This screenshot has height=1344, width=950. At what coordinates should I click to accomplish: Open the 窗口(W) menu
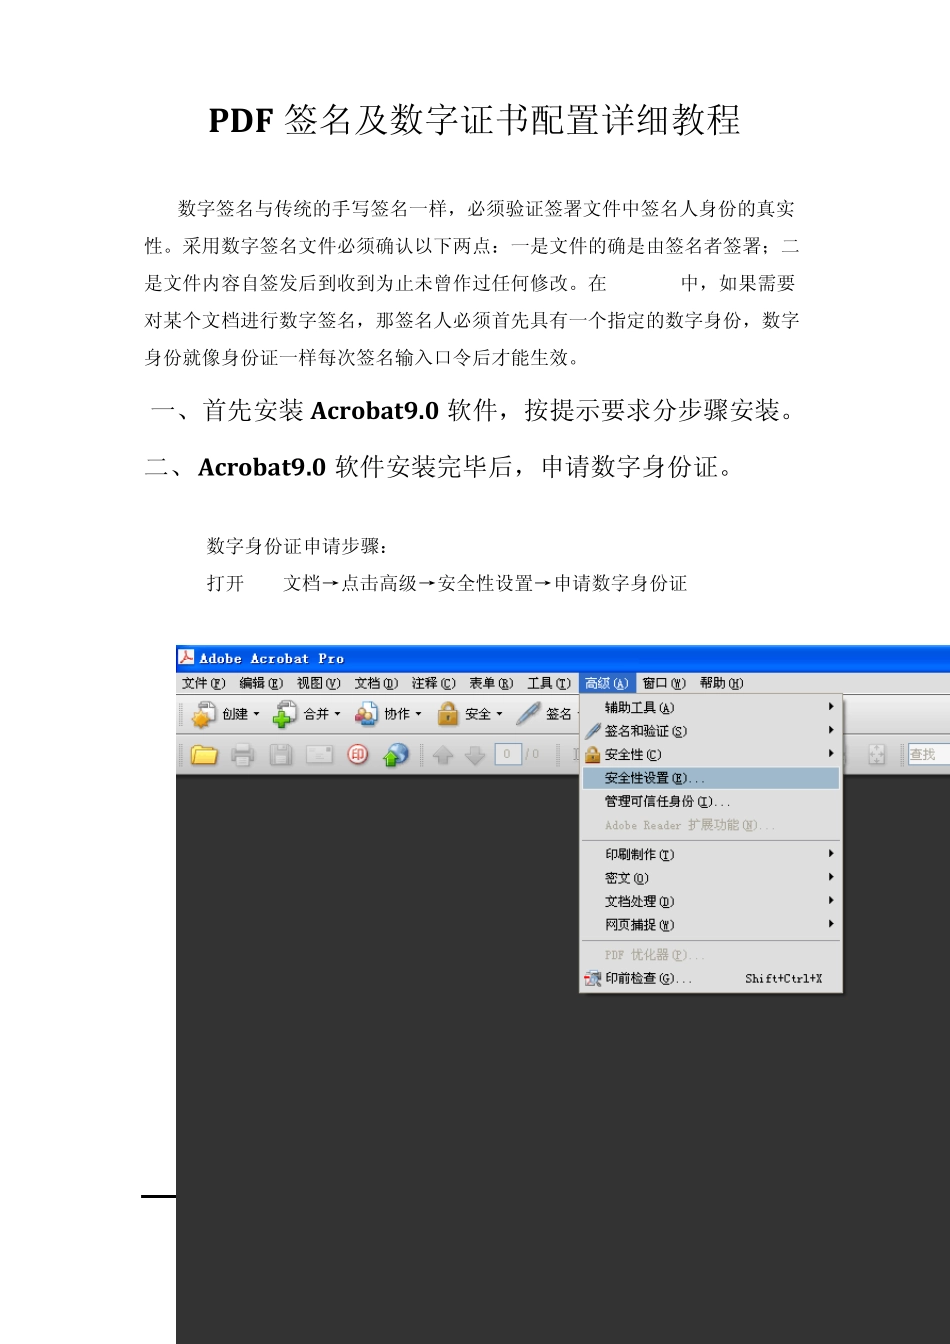coord(664,683)
